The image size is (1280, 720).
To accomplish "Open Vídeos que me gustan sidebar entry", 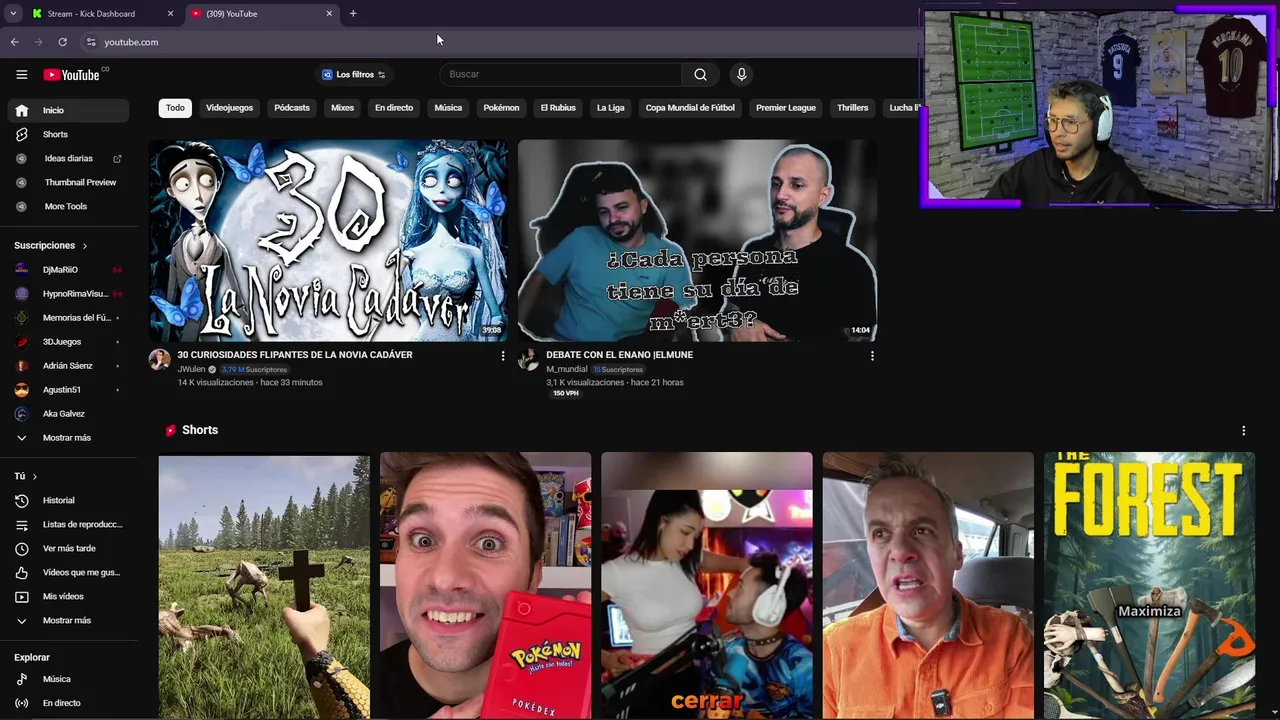I will [x=68, y=572].
